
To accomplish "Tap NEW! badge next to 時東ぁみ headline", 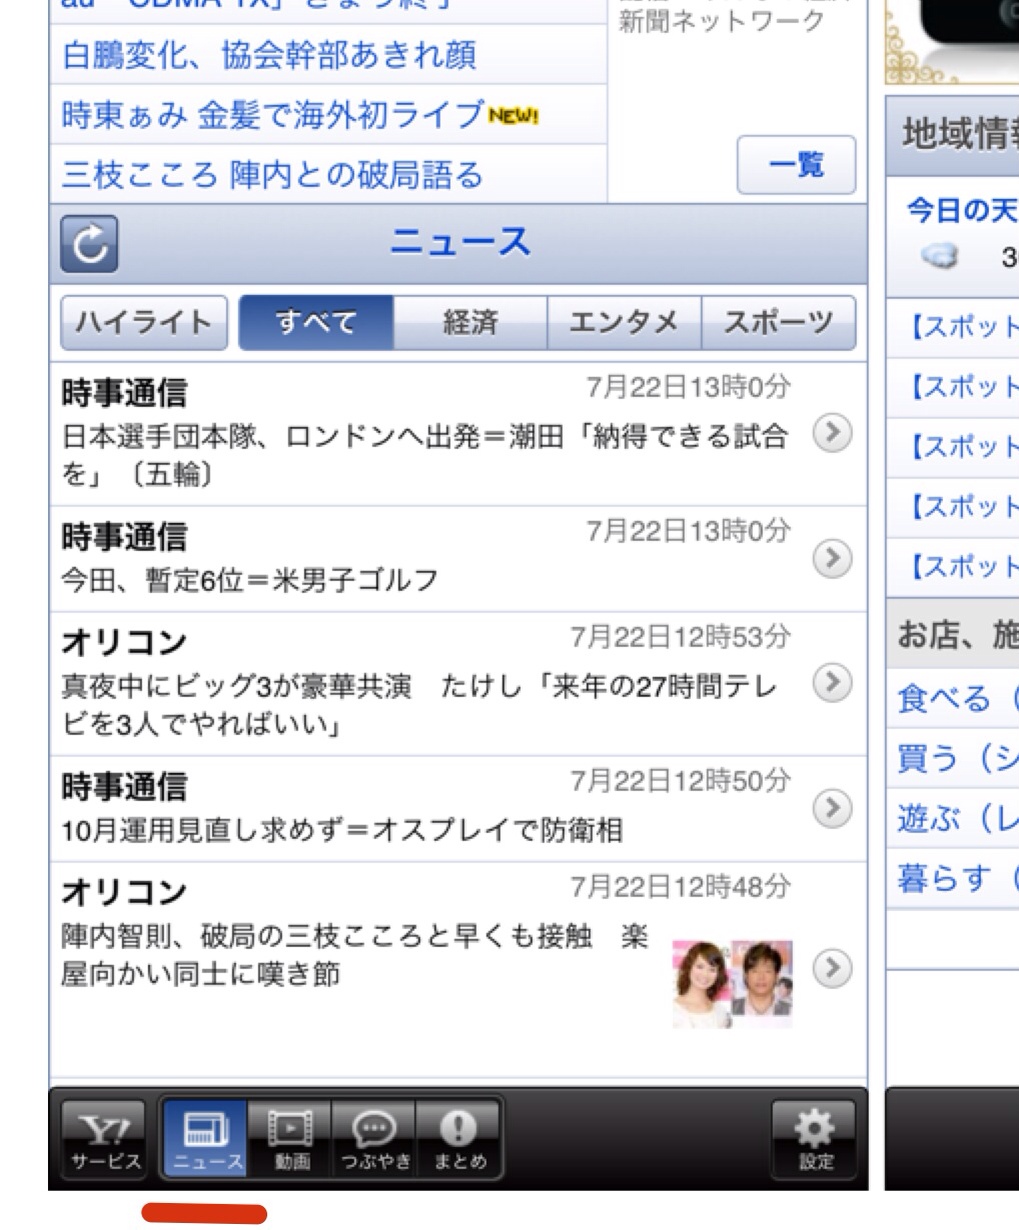I will [x=514, y=116].
